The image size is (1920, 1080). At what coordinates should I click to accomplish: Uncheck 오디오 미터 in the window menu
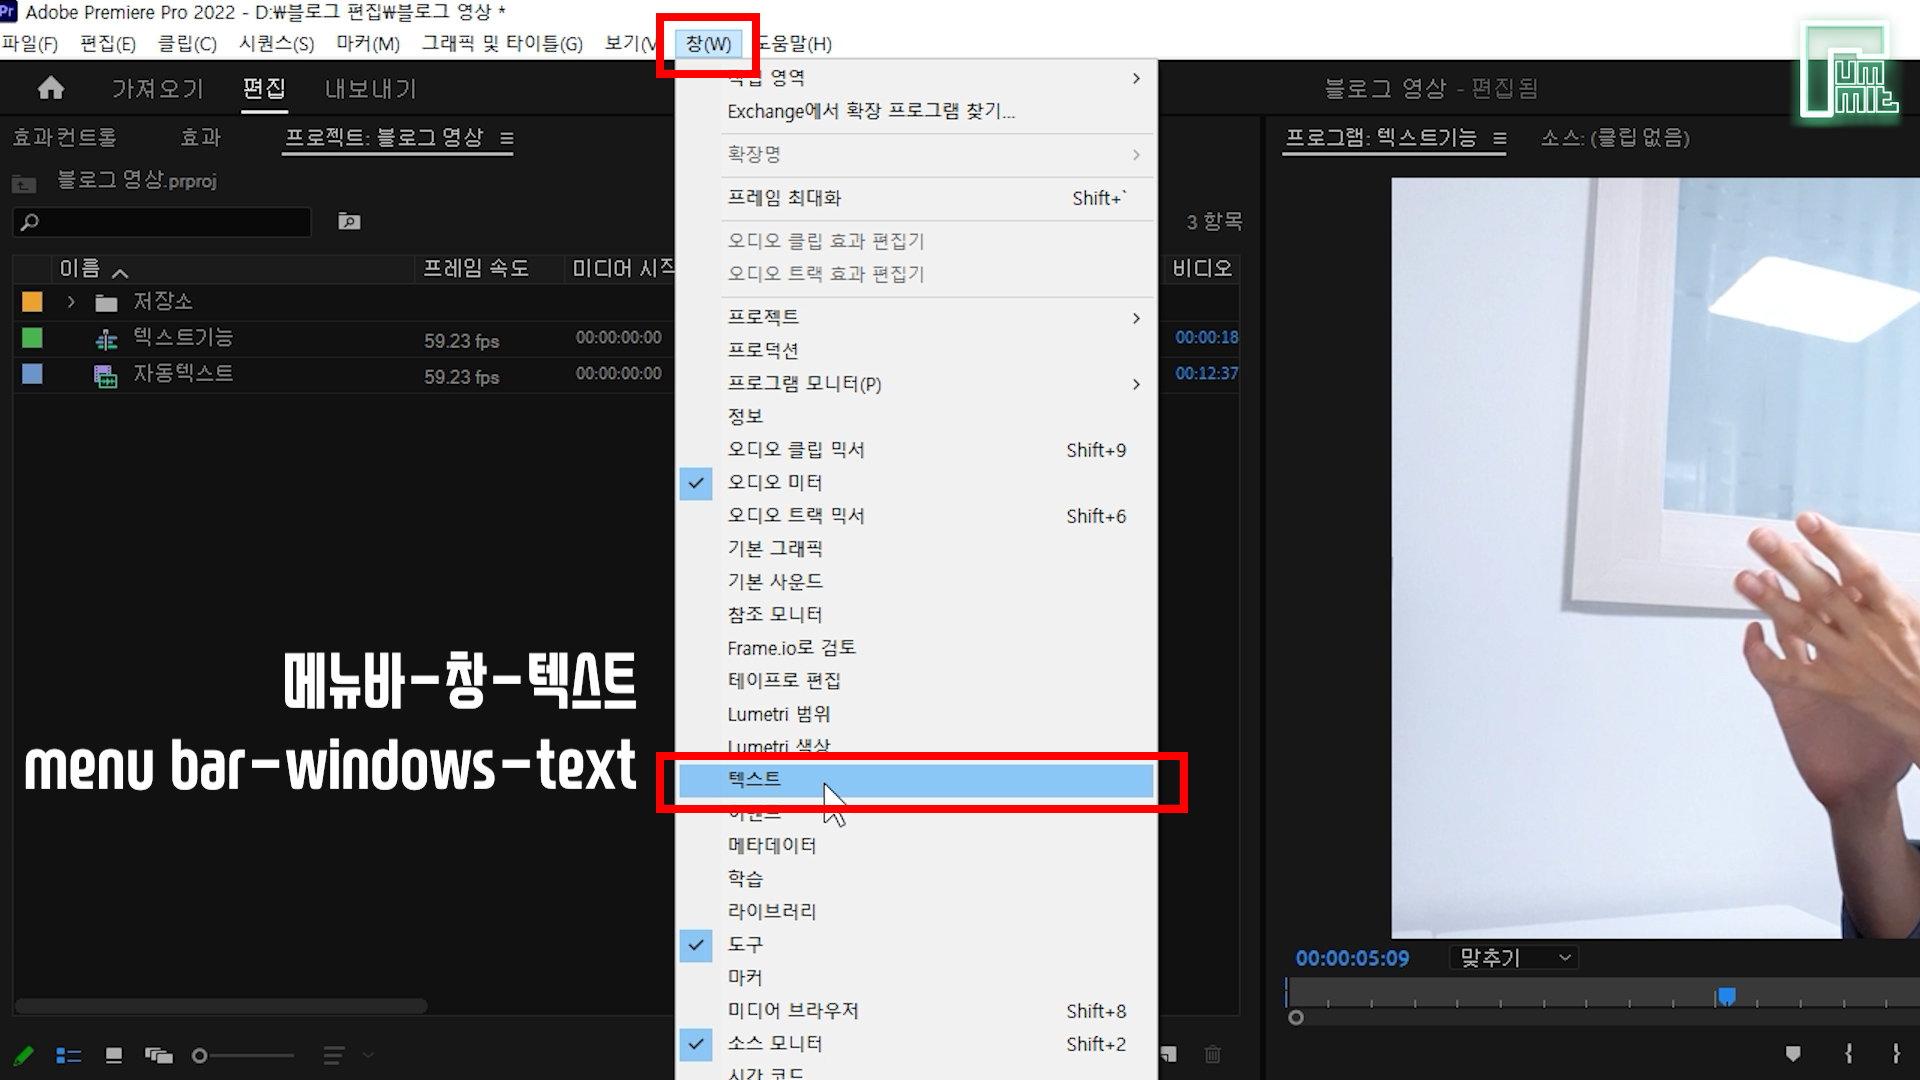pyautogui.click(x=775, y=483)
